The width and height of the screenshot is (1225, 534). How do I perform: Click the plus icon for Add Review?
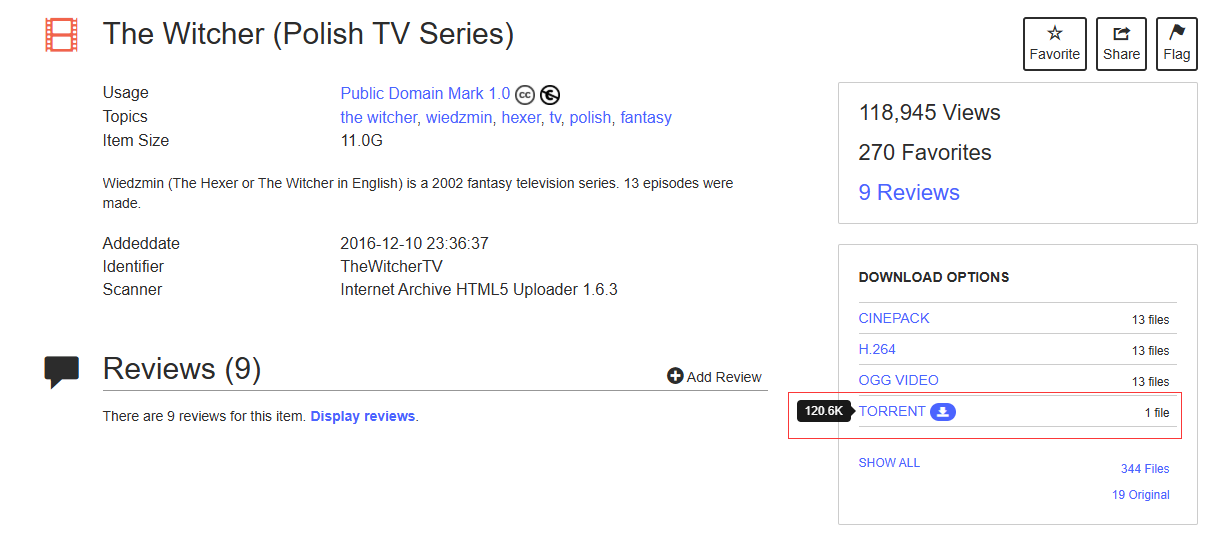click(675, 377)
